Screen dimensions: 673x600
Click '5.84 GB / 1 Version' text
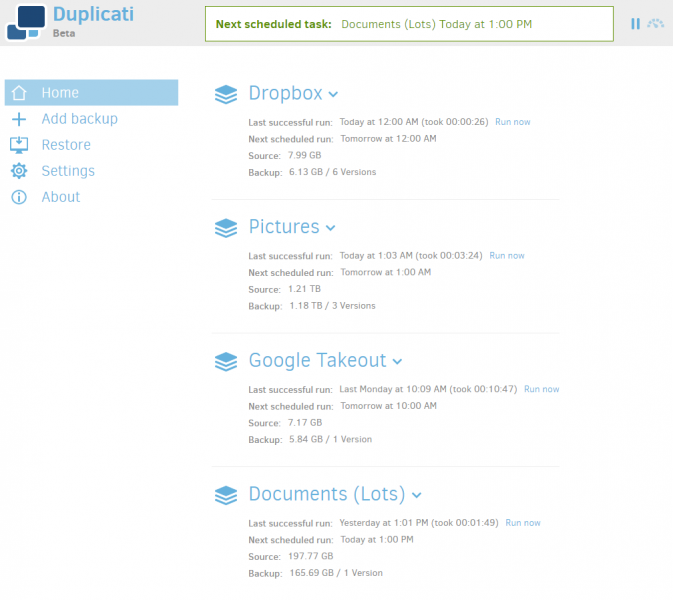pyautogui.click(x=330, y=439)
